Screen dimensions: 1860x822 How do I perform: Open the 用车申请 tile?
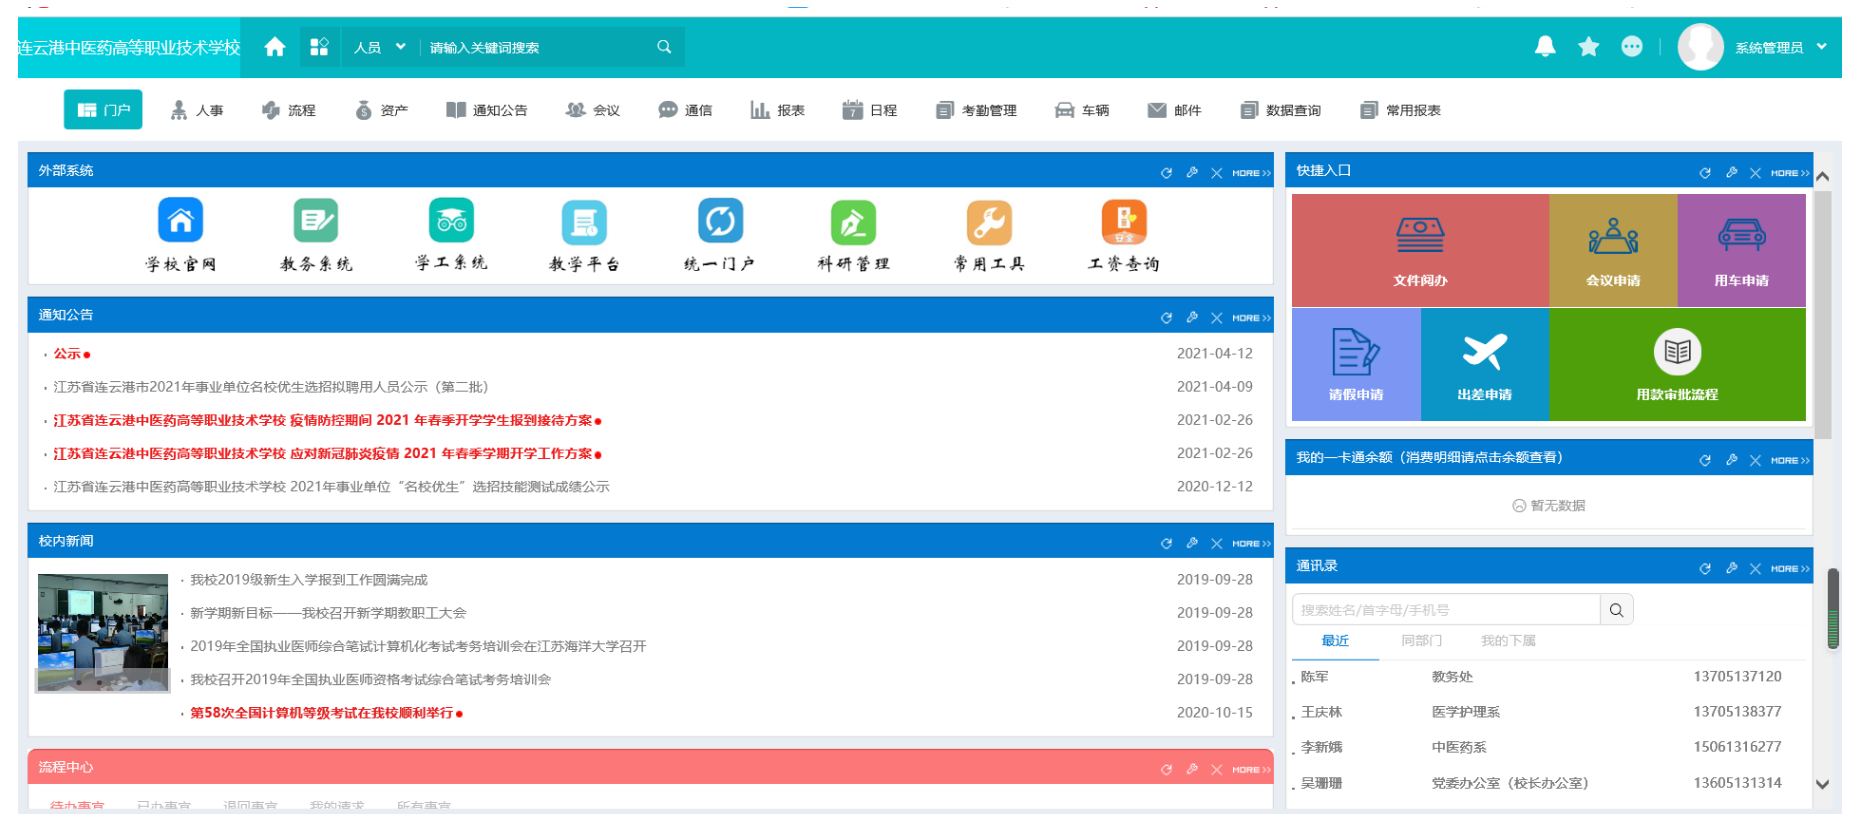(x=1742, y=250)
